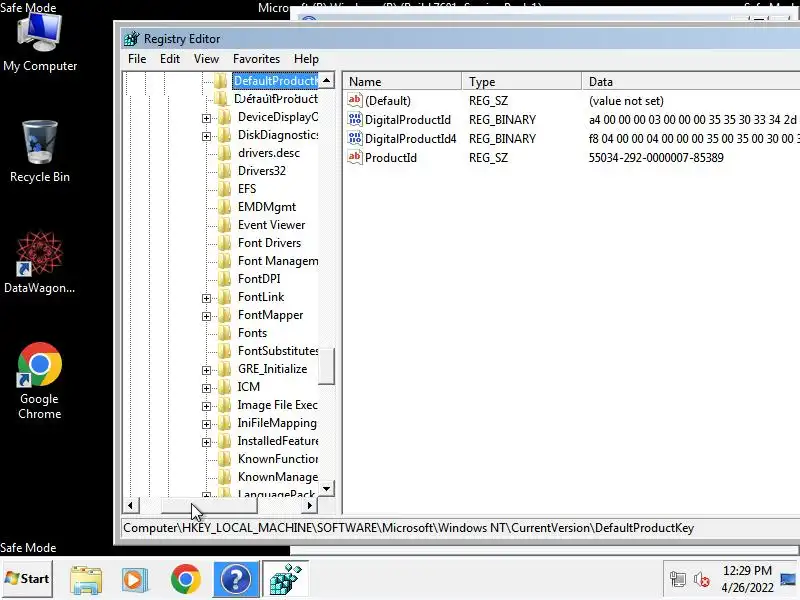
Task: Select the Google Chrome desktop shortcut
Action: pos(39,381)
